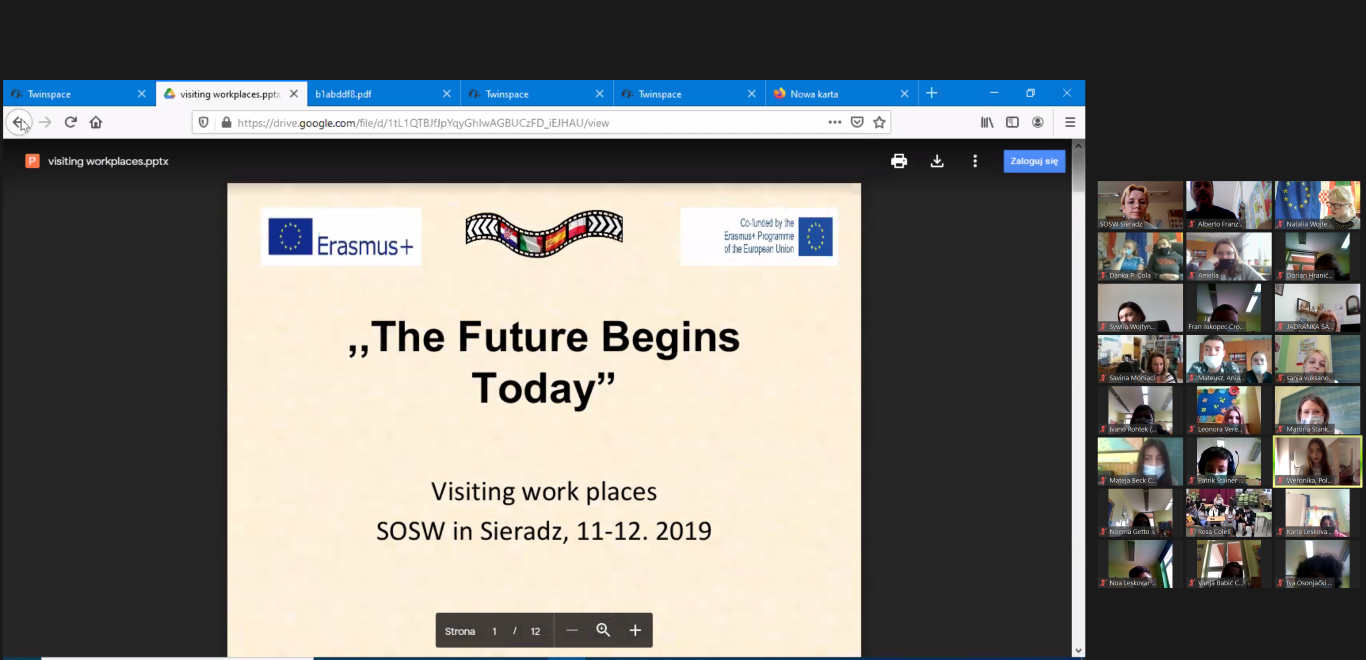The width and height of the screenshot is (1366, 660).
Task: Bookmark this page with the star icon
Action: 879,122
